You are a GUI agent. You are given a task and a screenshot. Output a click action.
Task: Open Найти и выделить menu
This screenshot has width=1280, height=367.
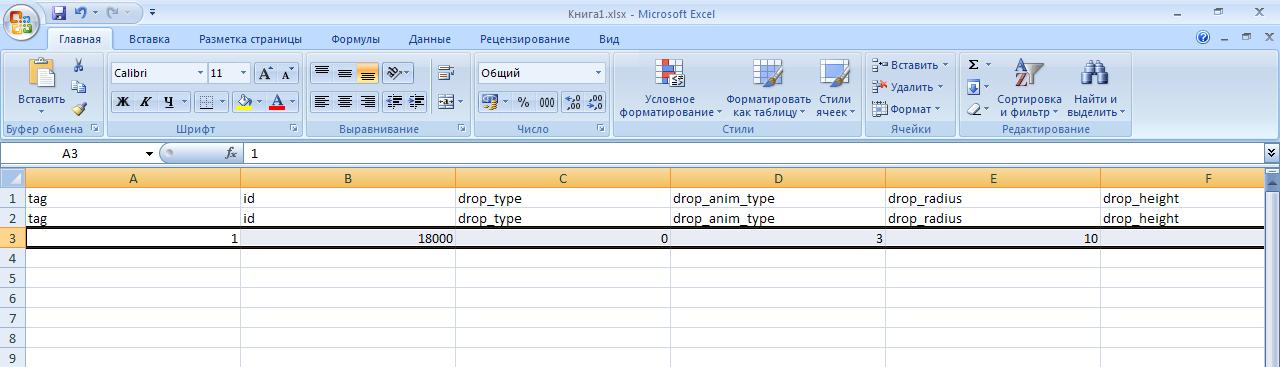(1095, 88)
